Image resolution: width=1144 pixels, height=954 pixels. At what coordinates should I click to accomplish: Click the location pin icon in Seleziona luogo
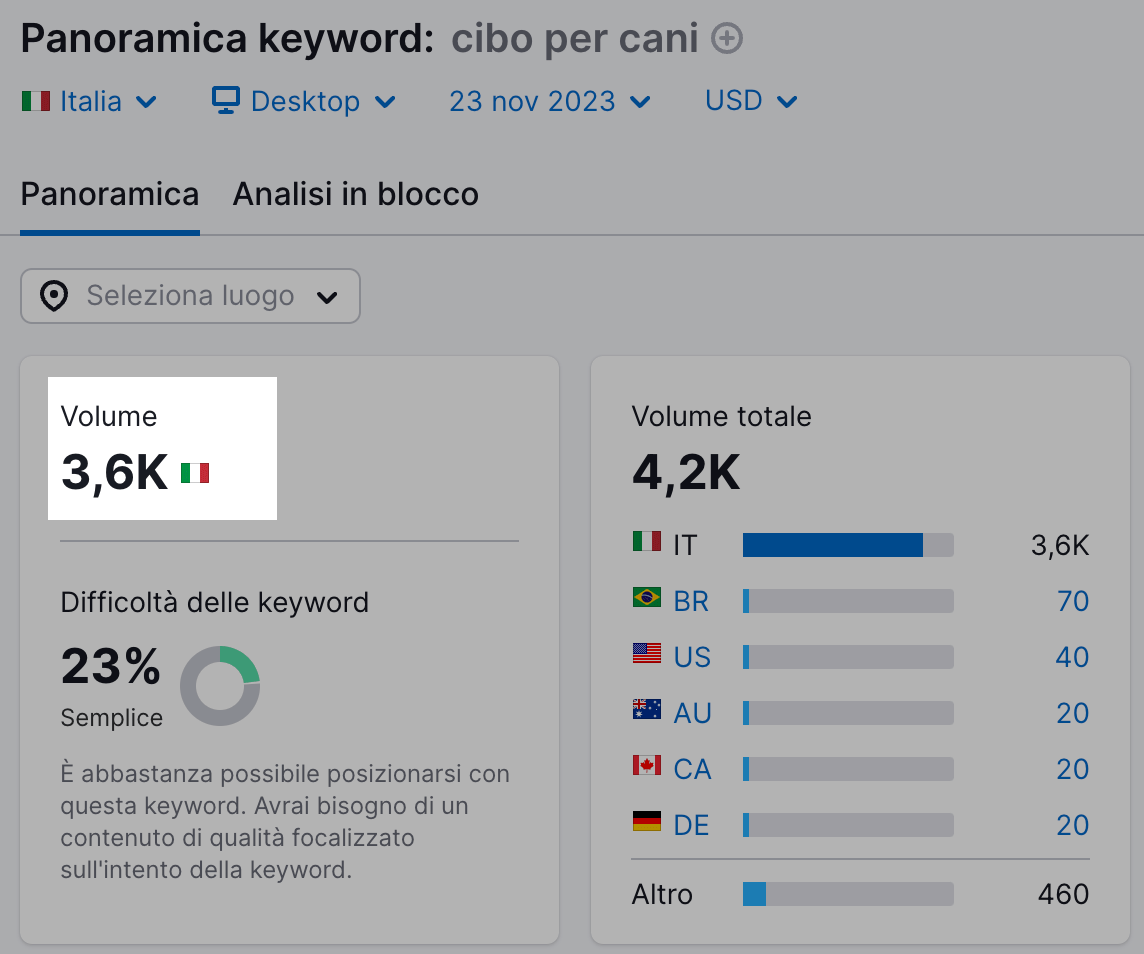55,296
